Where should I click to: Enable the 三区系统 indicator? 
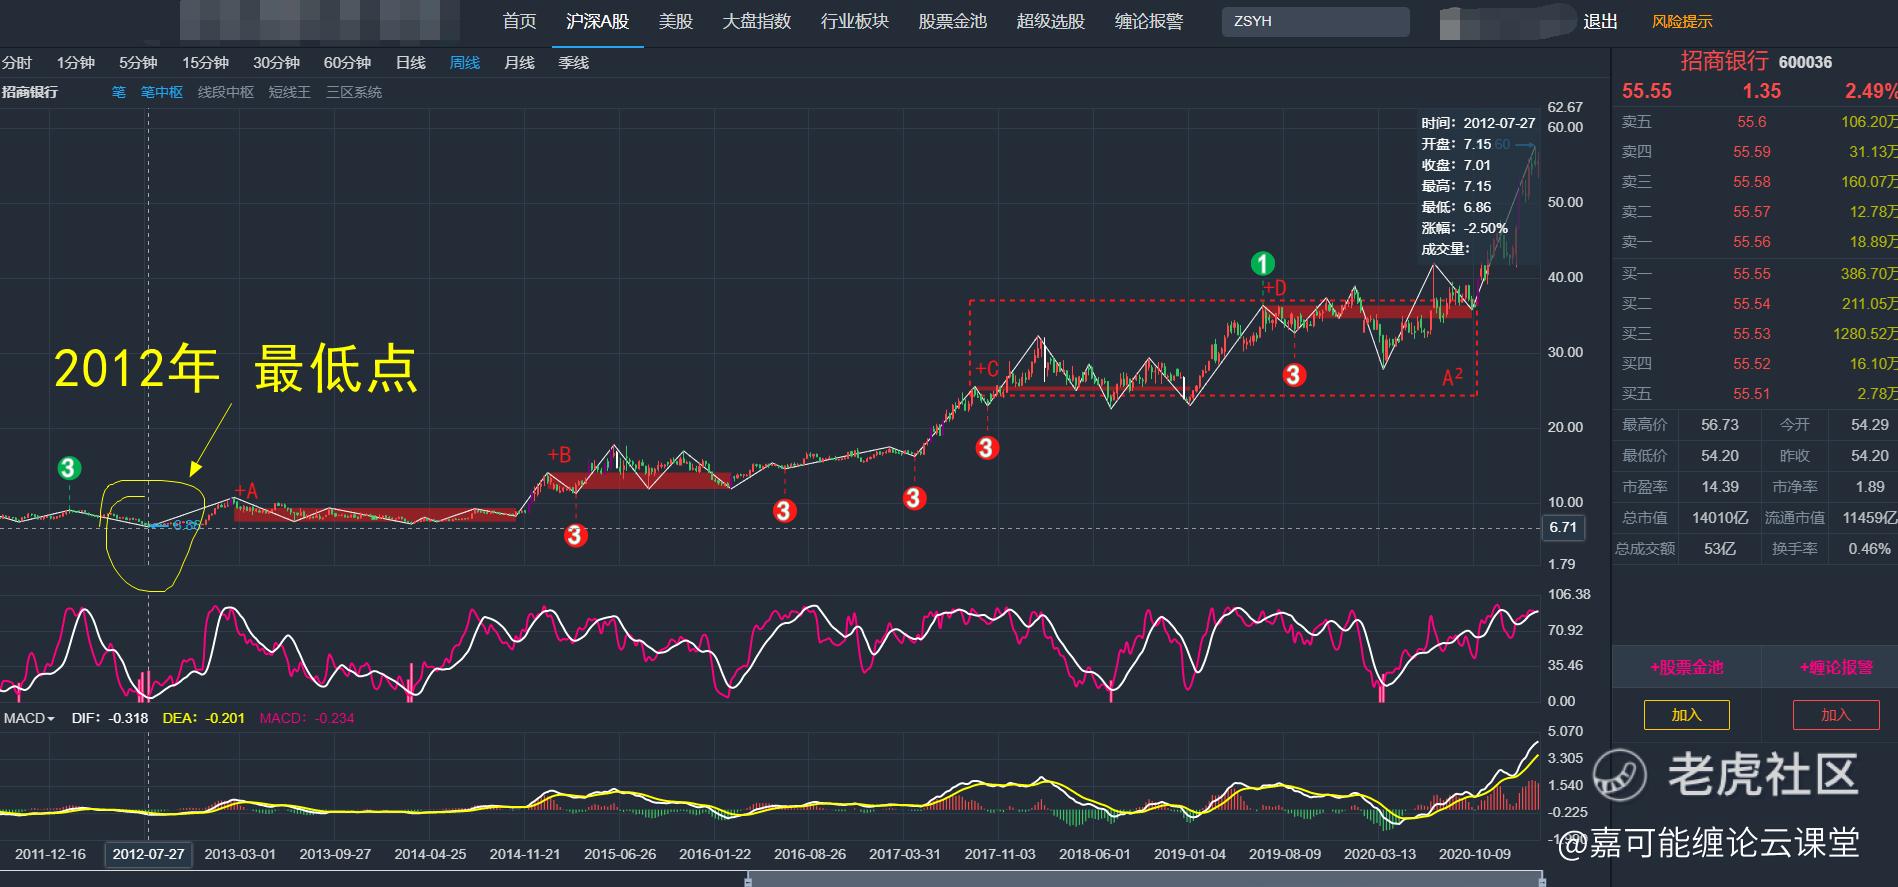(354, 92)
